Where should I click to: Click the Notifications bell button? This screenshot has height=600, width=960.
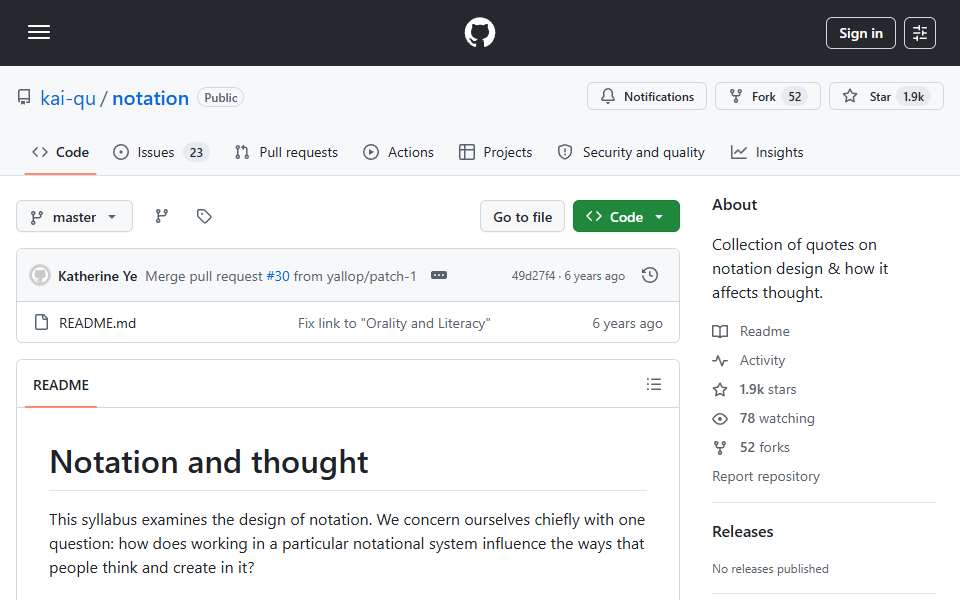[647, 97]
